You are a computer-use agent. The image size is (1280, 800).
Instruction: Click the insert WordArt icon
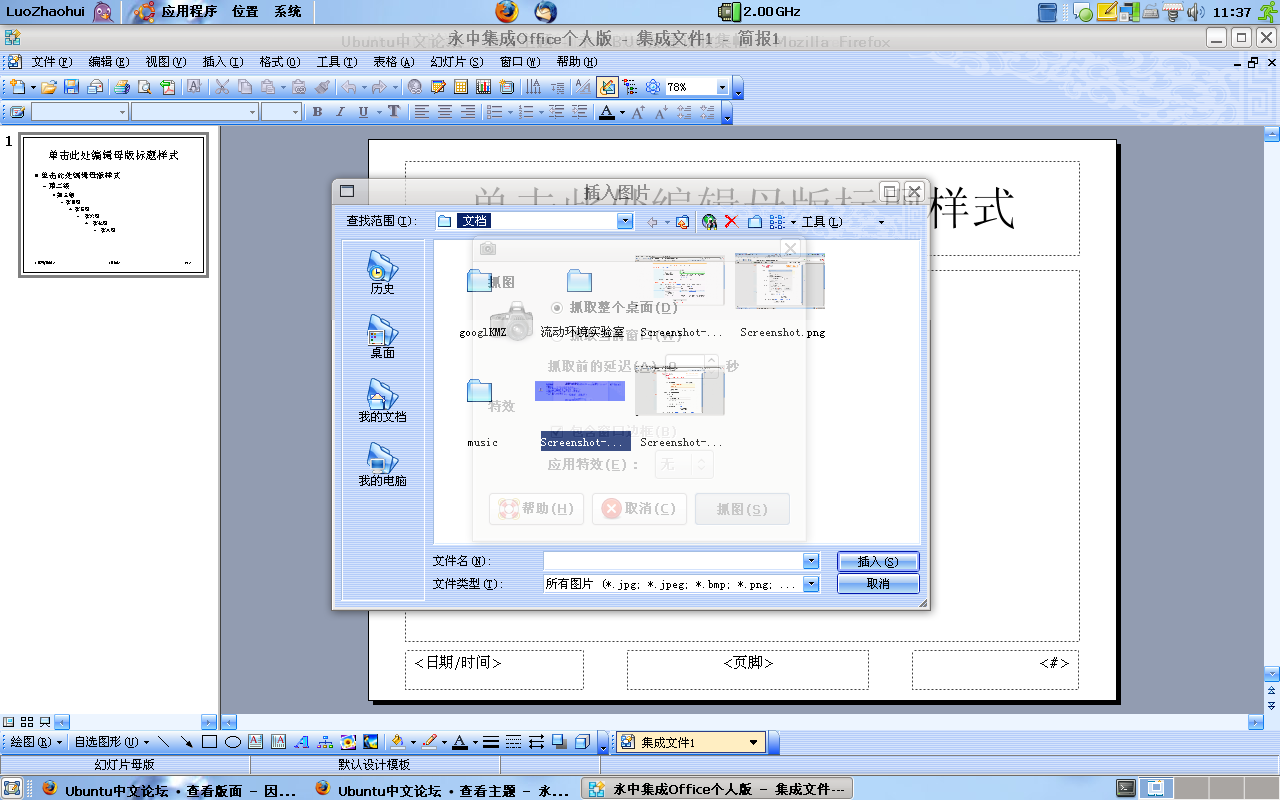pyautogui.click(x=302, y=742)
